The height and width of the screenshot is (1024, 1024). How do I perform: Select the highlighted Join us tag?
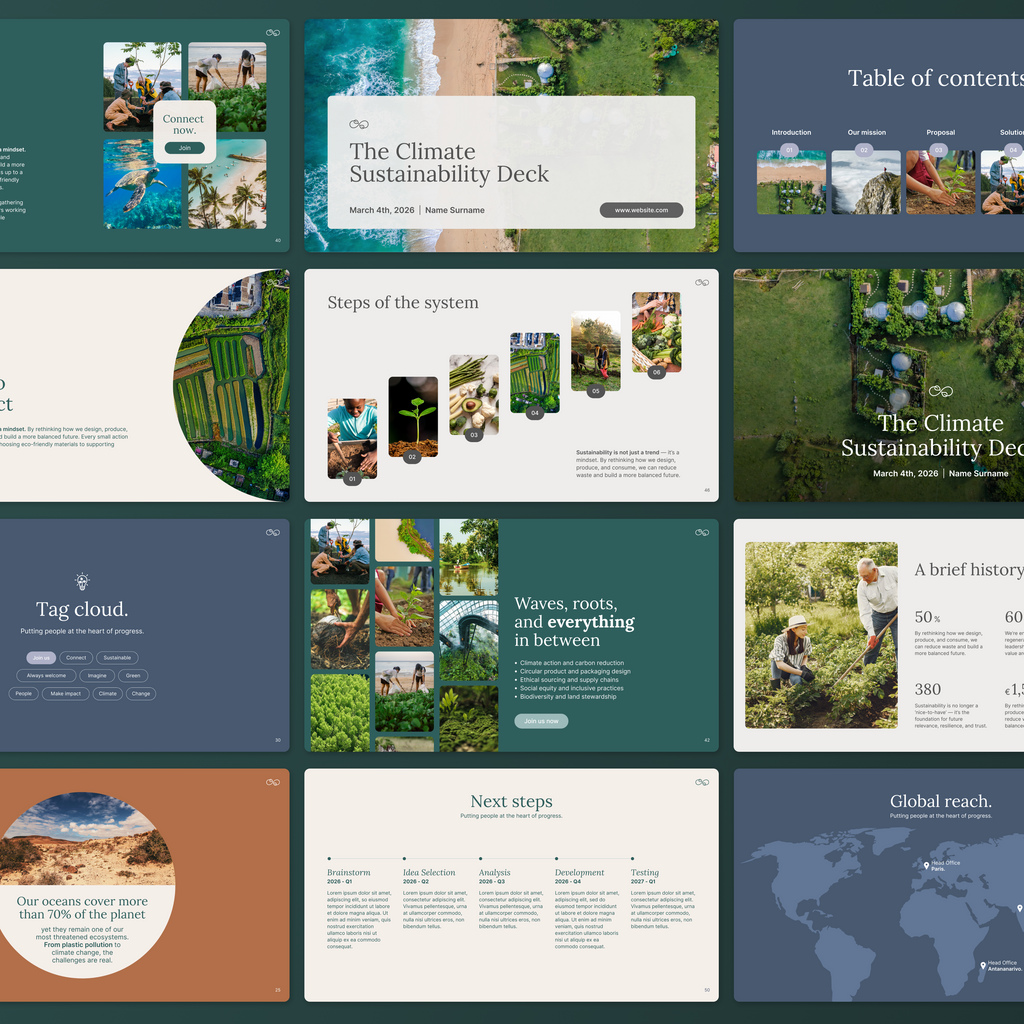tap(41, 658)
